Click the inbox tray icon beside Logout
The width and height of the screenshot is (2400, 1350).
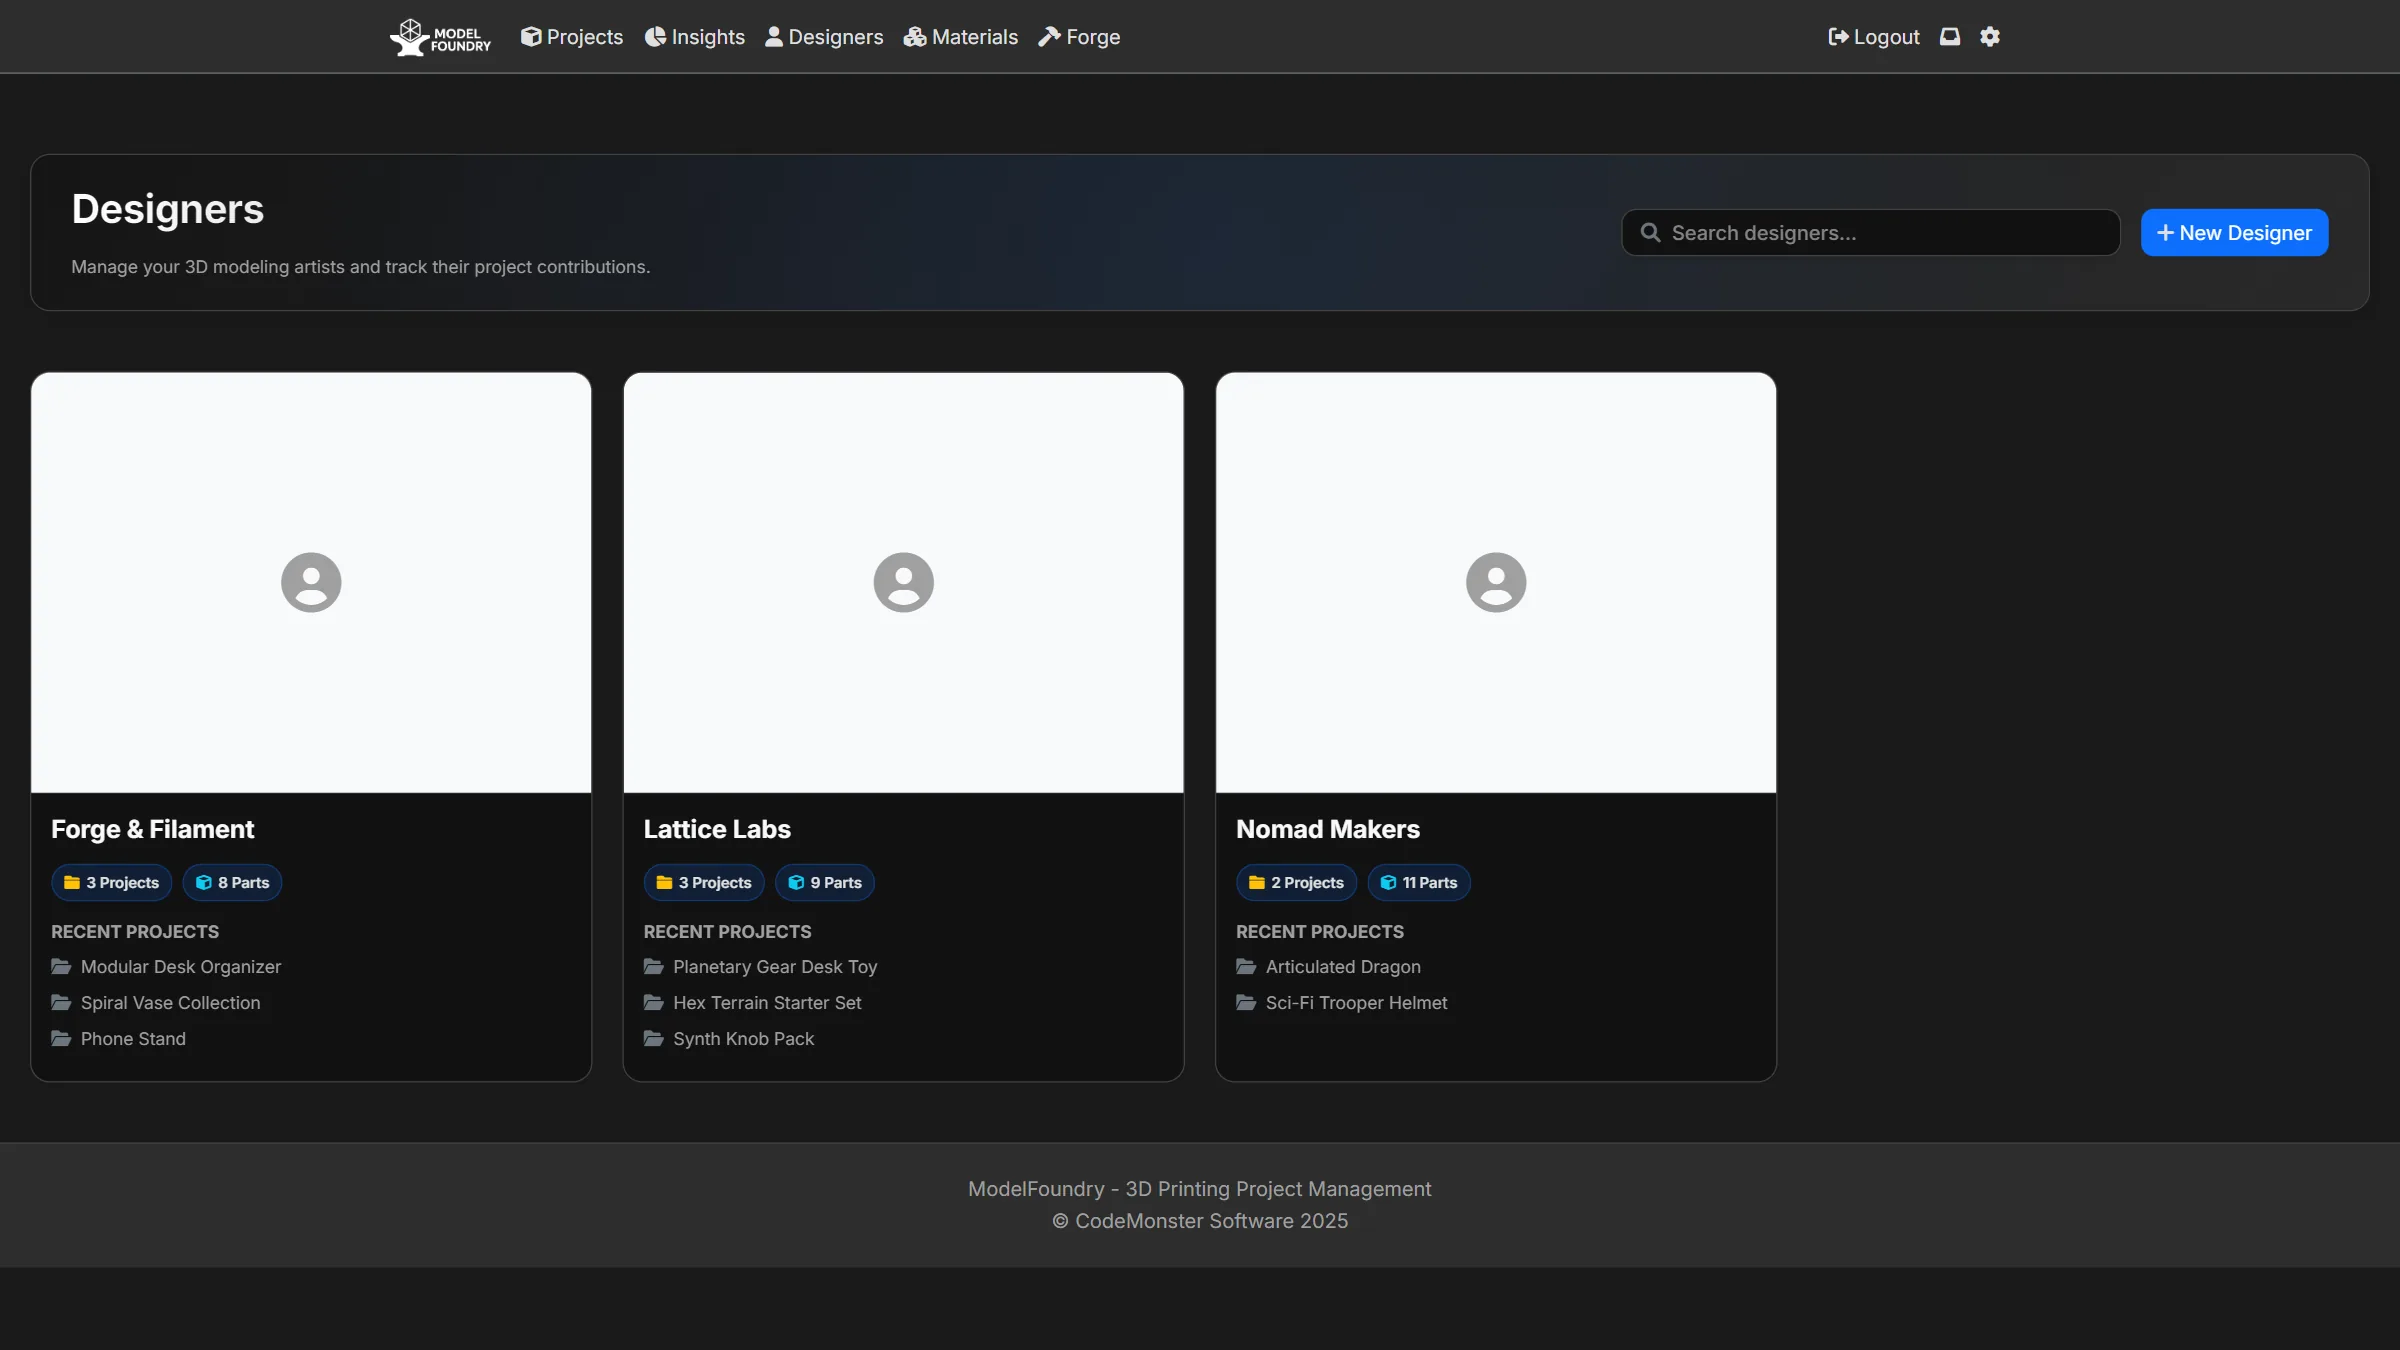(x=1950, y=37)
